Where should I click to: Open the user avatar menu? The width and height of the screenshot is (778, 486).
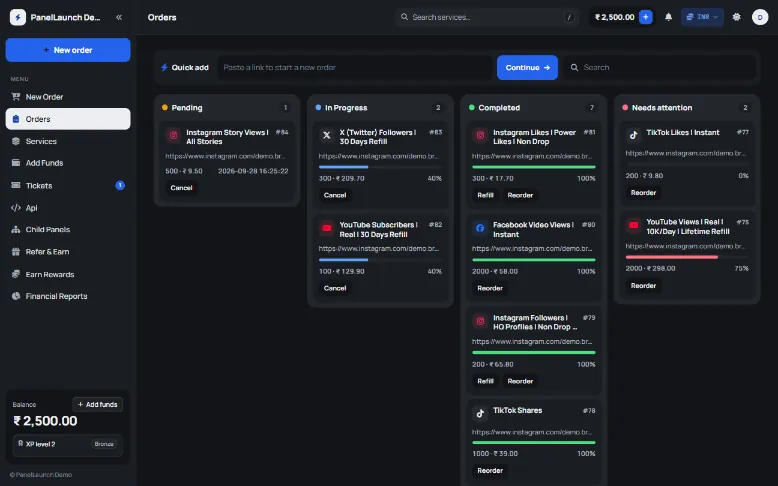pos(760,17)
